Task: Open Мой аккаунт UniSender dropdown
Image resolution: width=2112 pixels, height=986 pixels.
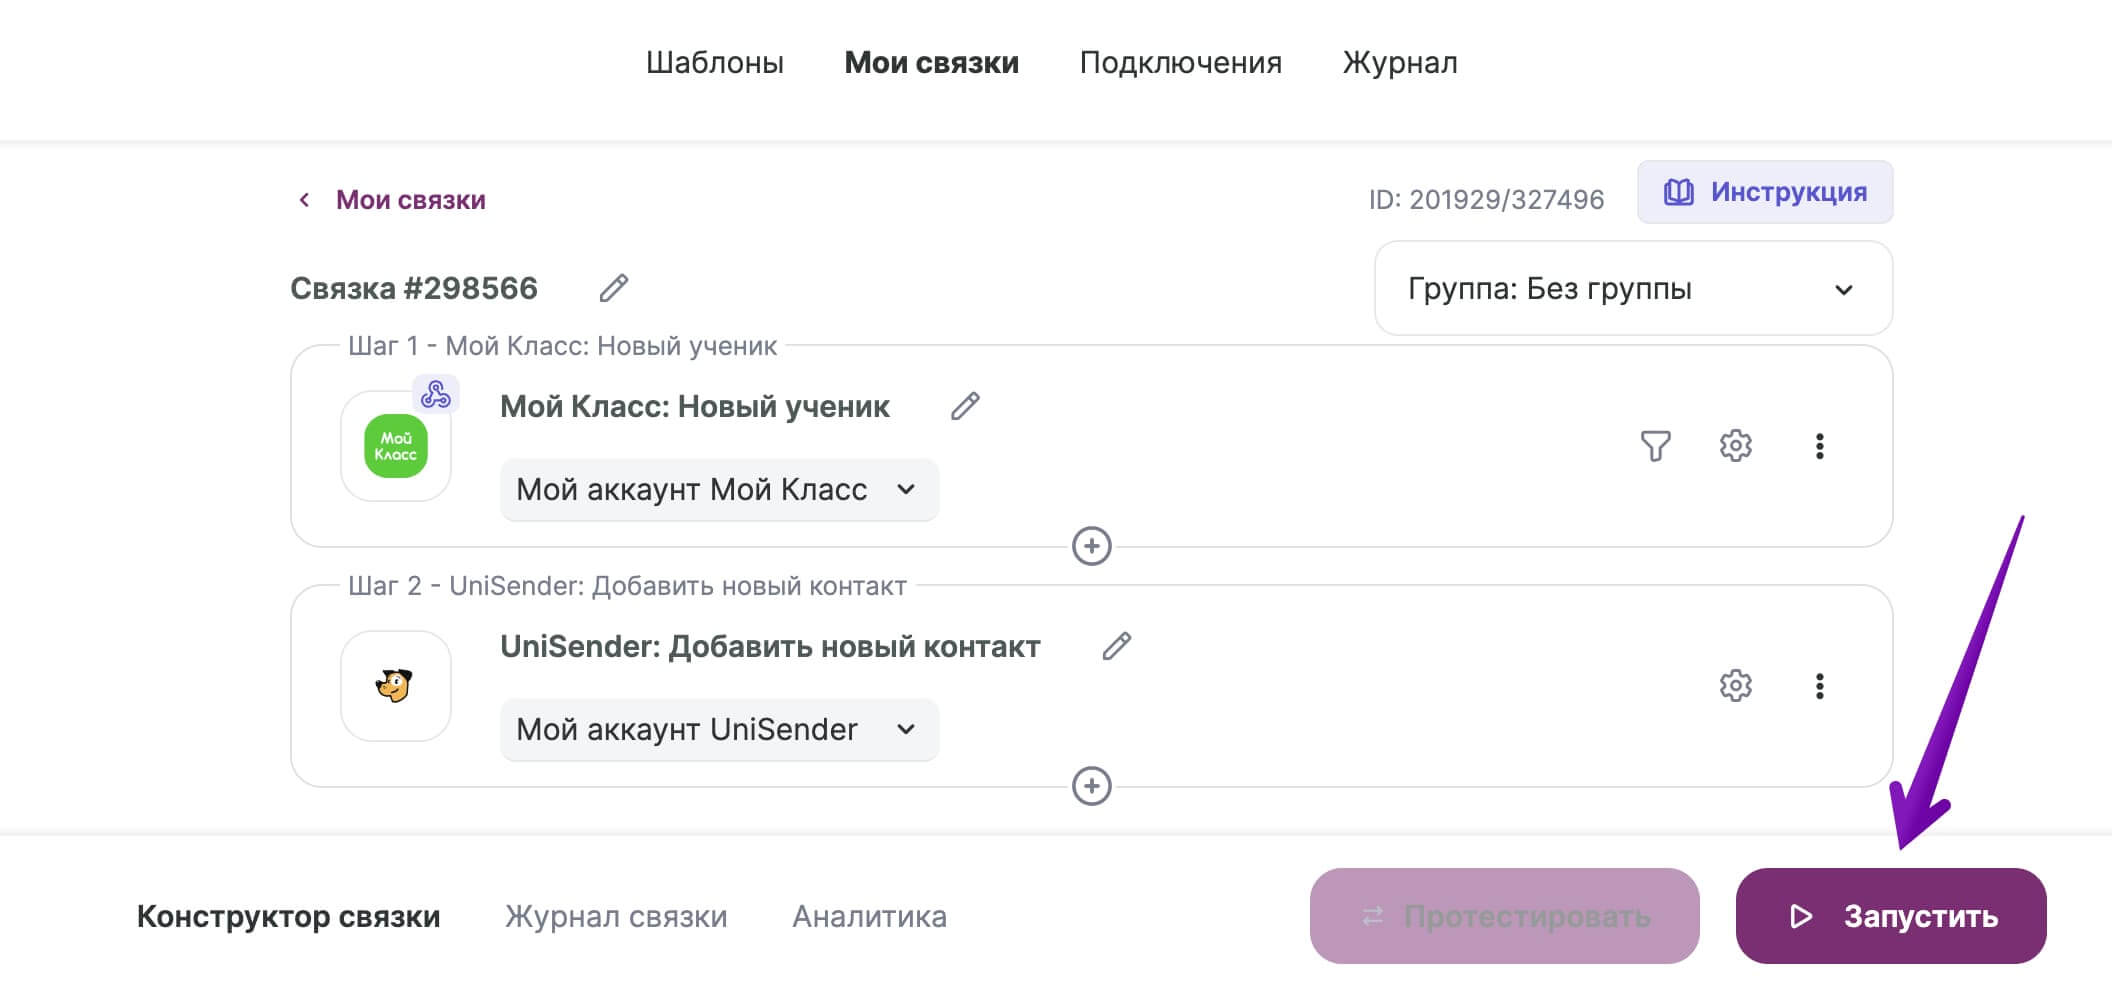Action: point(720,730)
